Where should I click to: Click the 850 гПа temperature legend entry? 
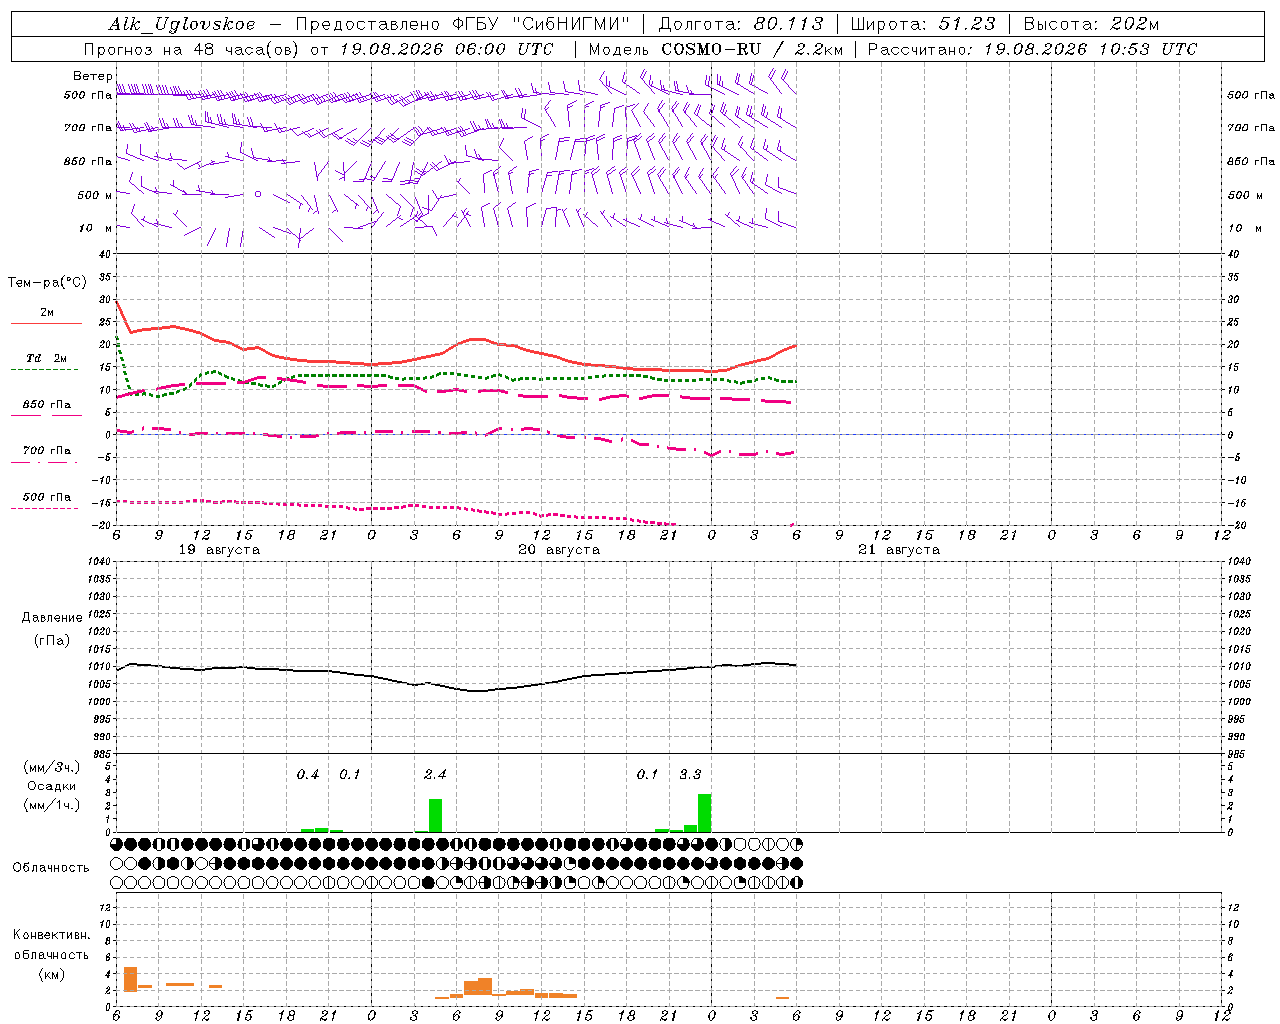pos(46,405)
